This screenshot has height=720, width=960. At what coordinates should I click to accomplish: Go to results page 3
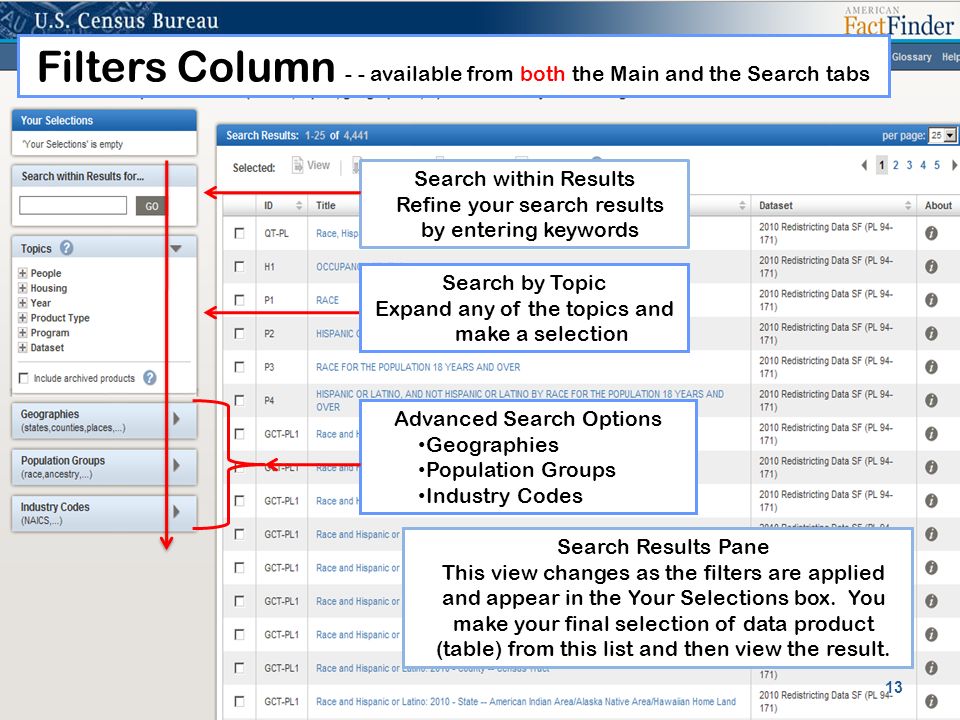pyautogui.click(x=909, y=165)
